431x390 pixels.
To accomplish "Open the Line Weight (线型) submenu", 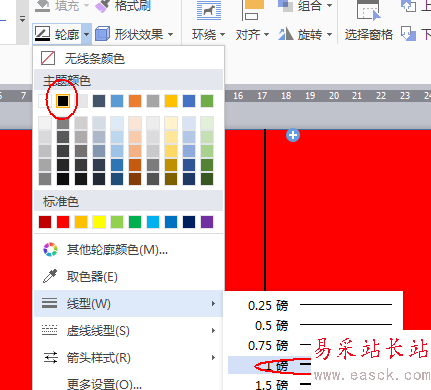I will (x=129, y=303).
